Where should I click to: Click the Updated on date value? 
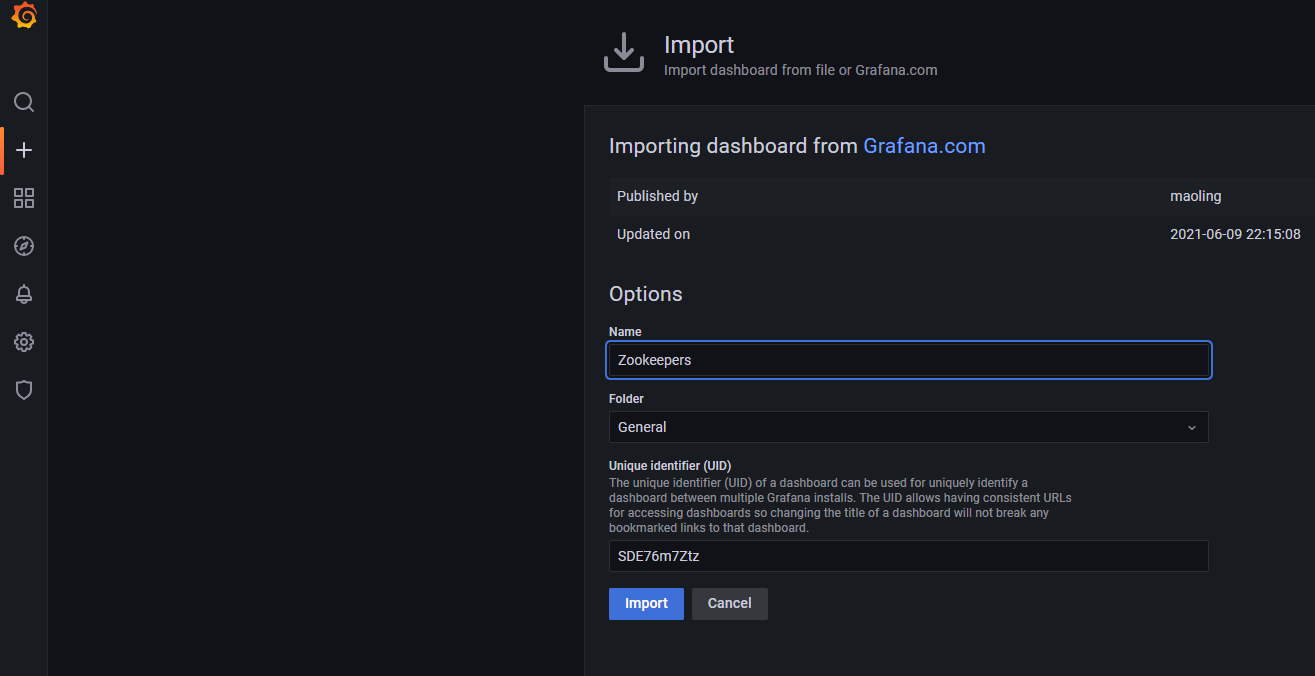[1235, 234]
